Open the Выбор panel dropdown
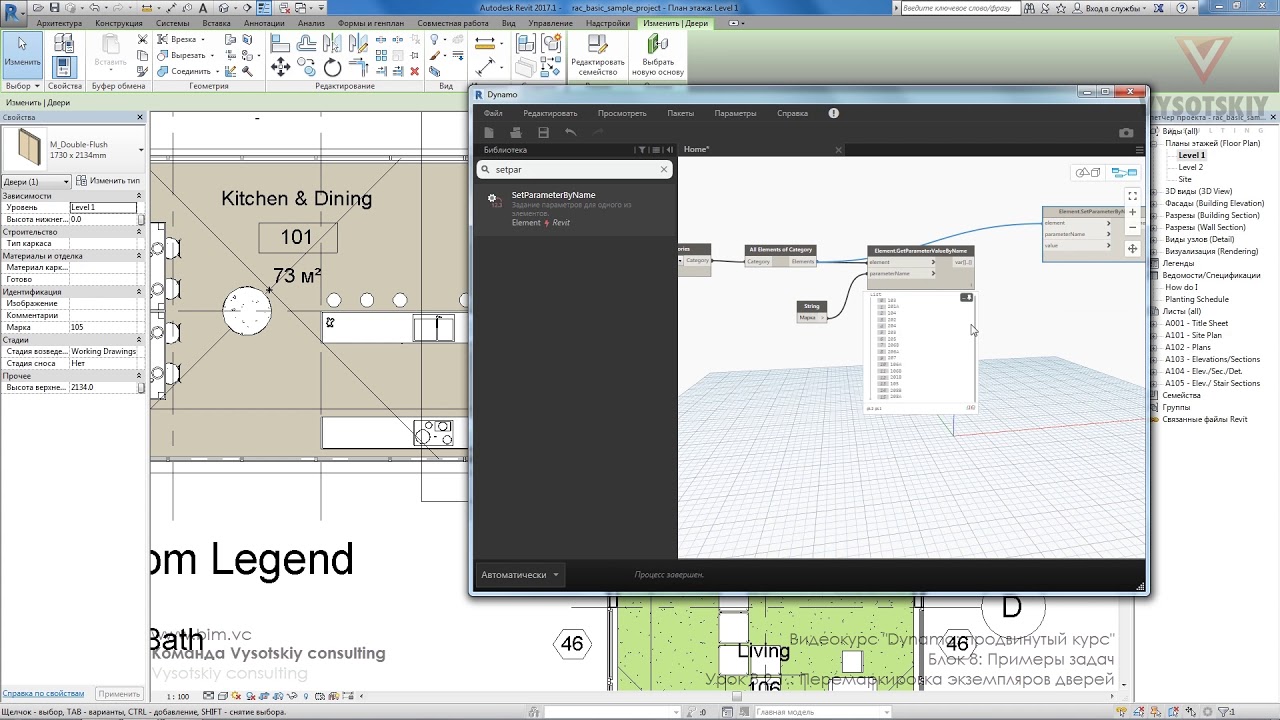1280x720 pixels. (x=22, y=86)
